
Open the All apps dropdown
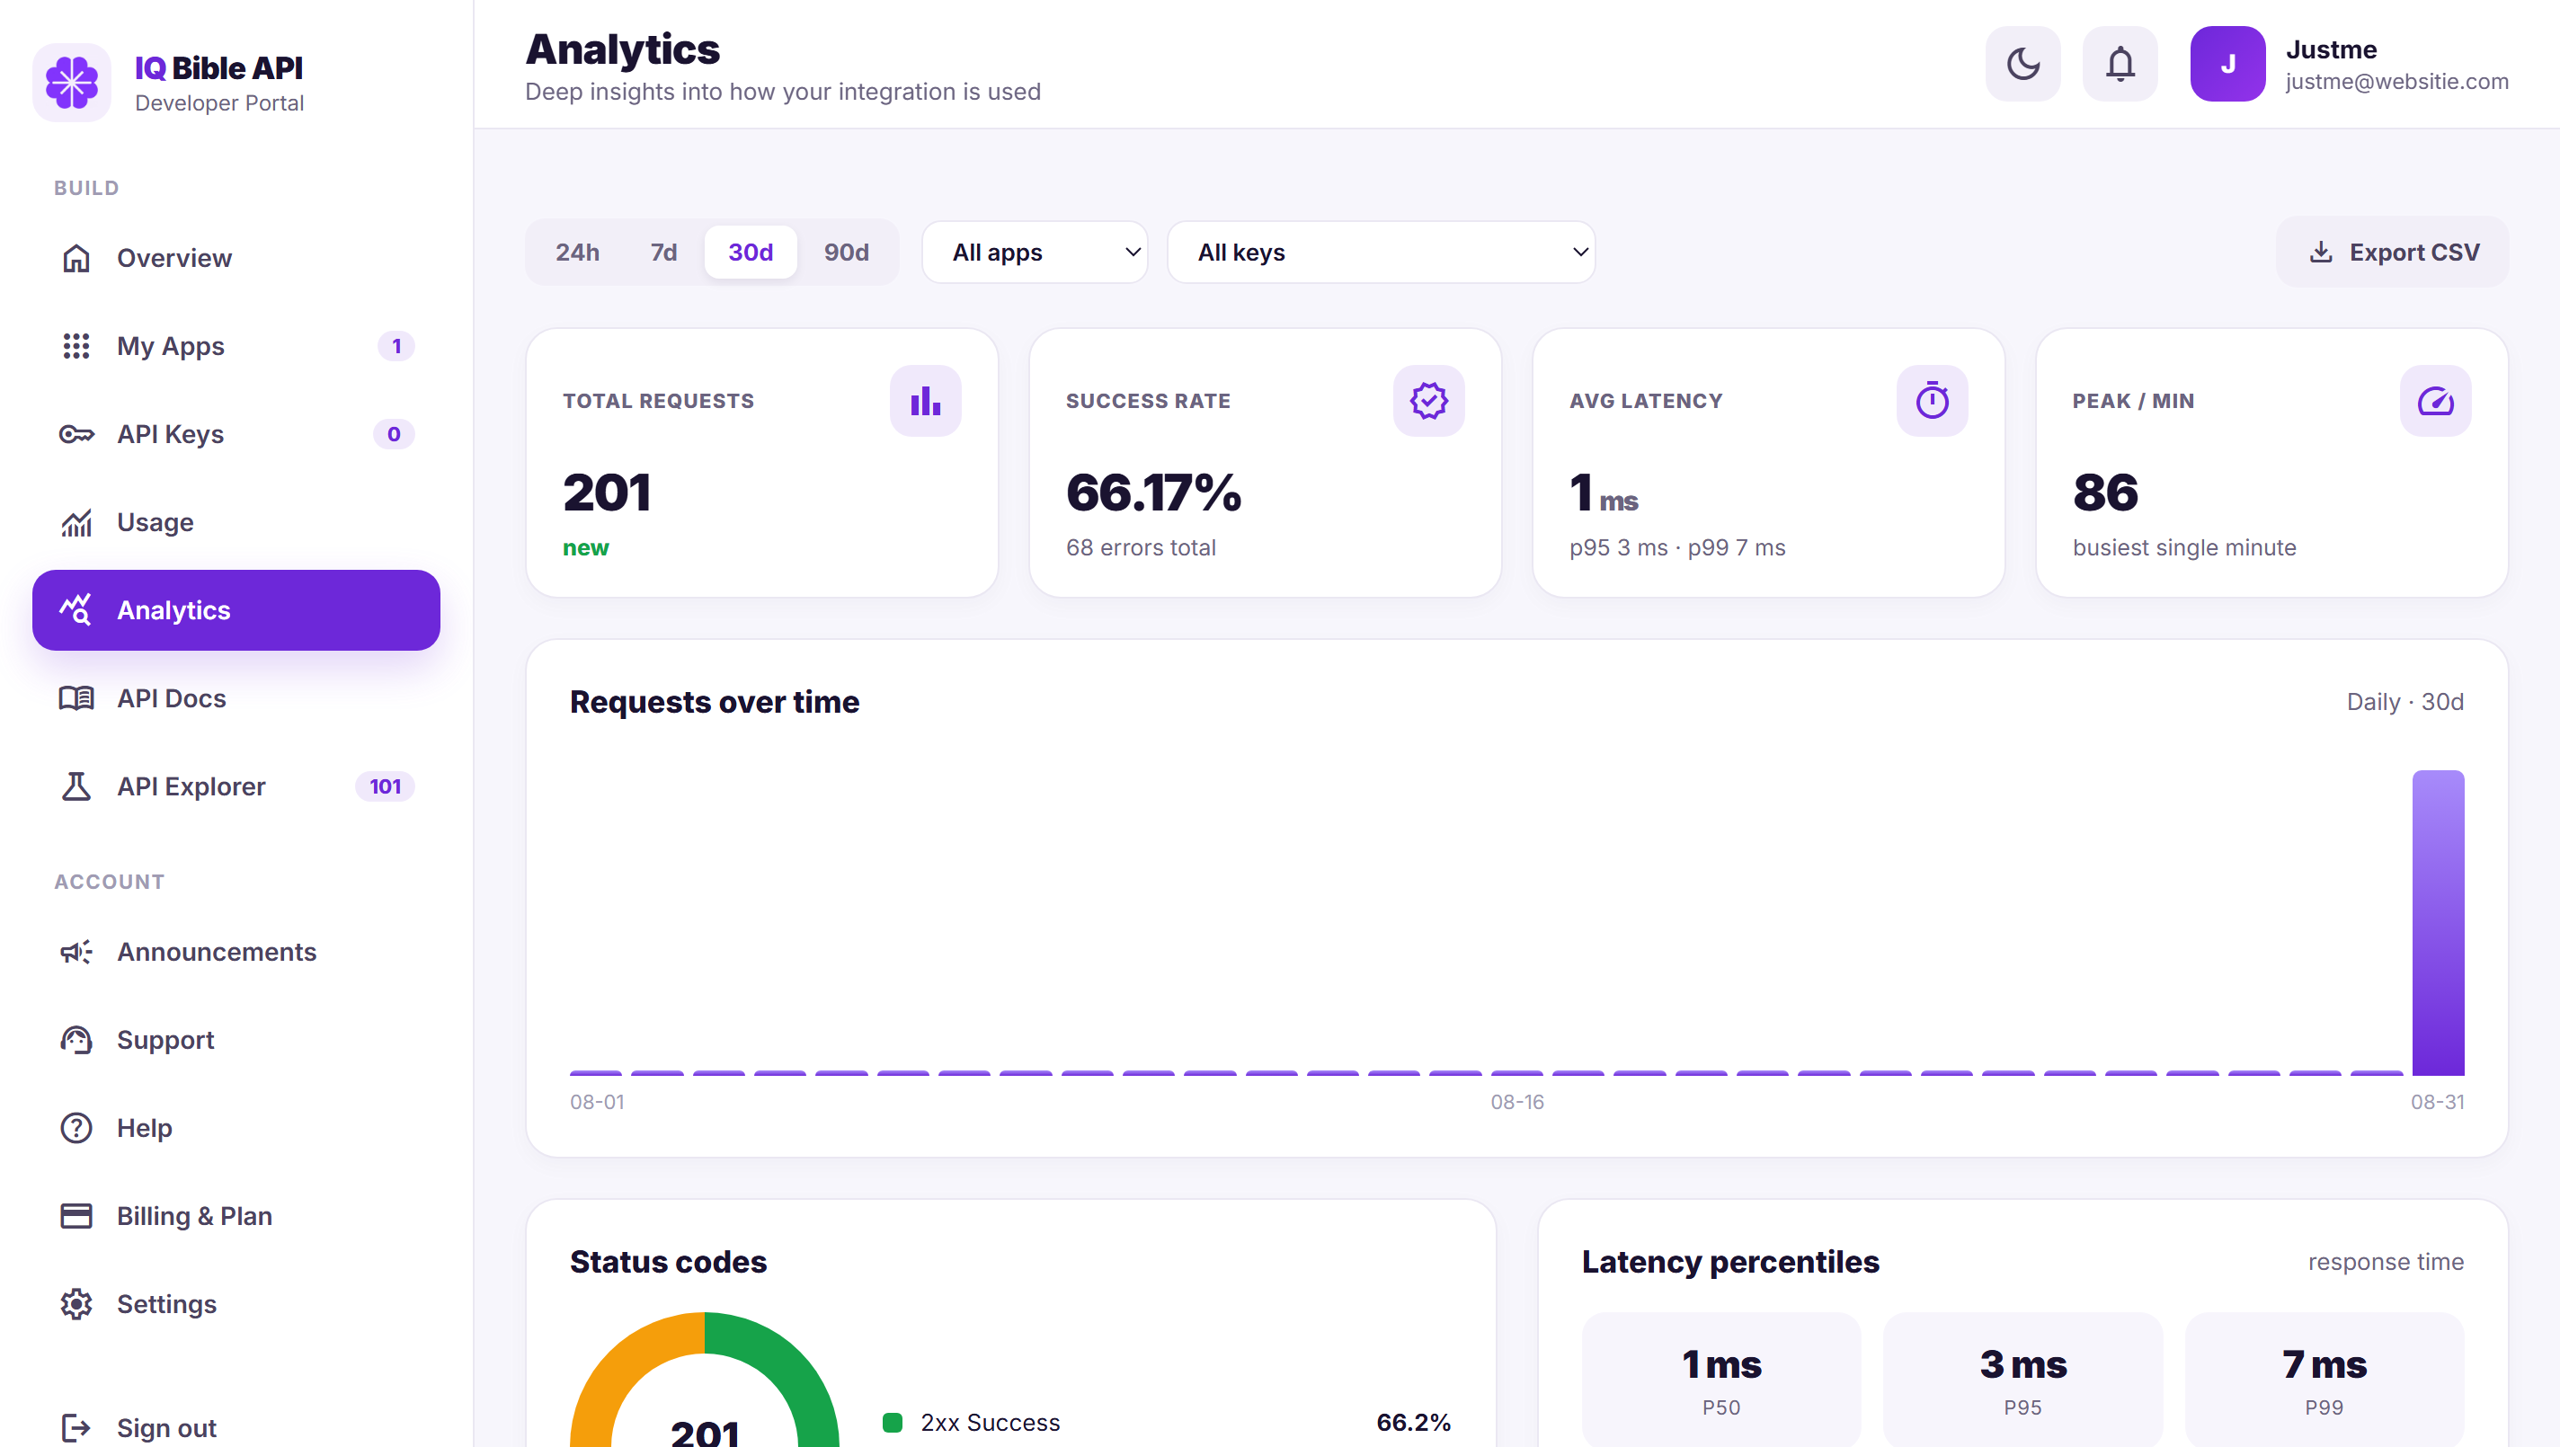point(1035,252)
